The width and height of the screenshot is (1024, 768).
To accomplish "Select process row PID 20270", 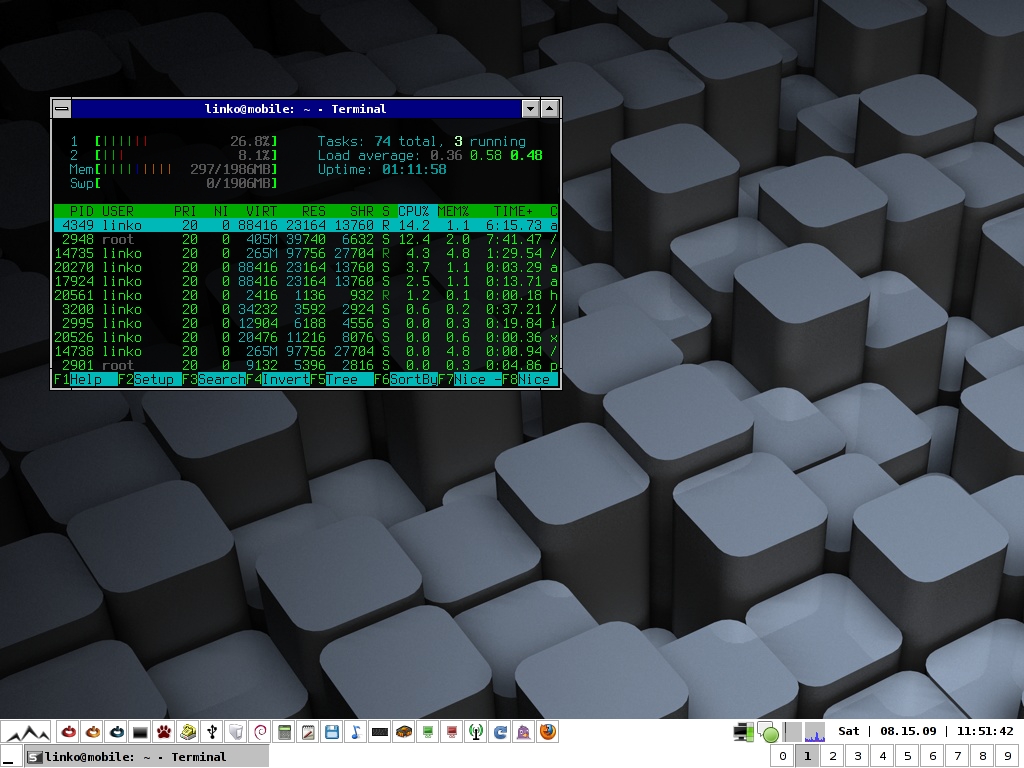I will click(306, 267).
